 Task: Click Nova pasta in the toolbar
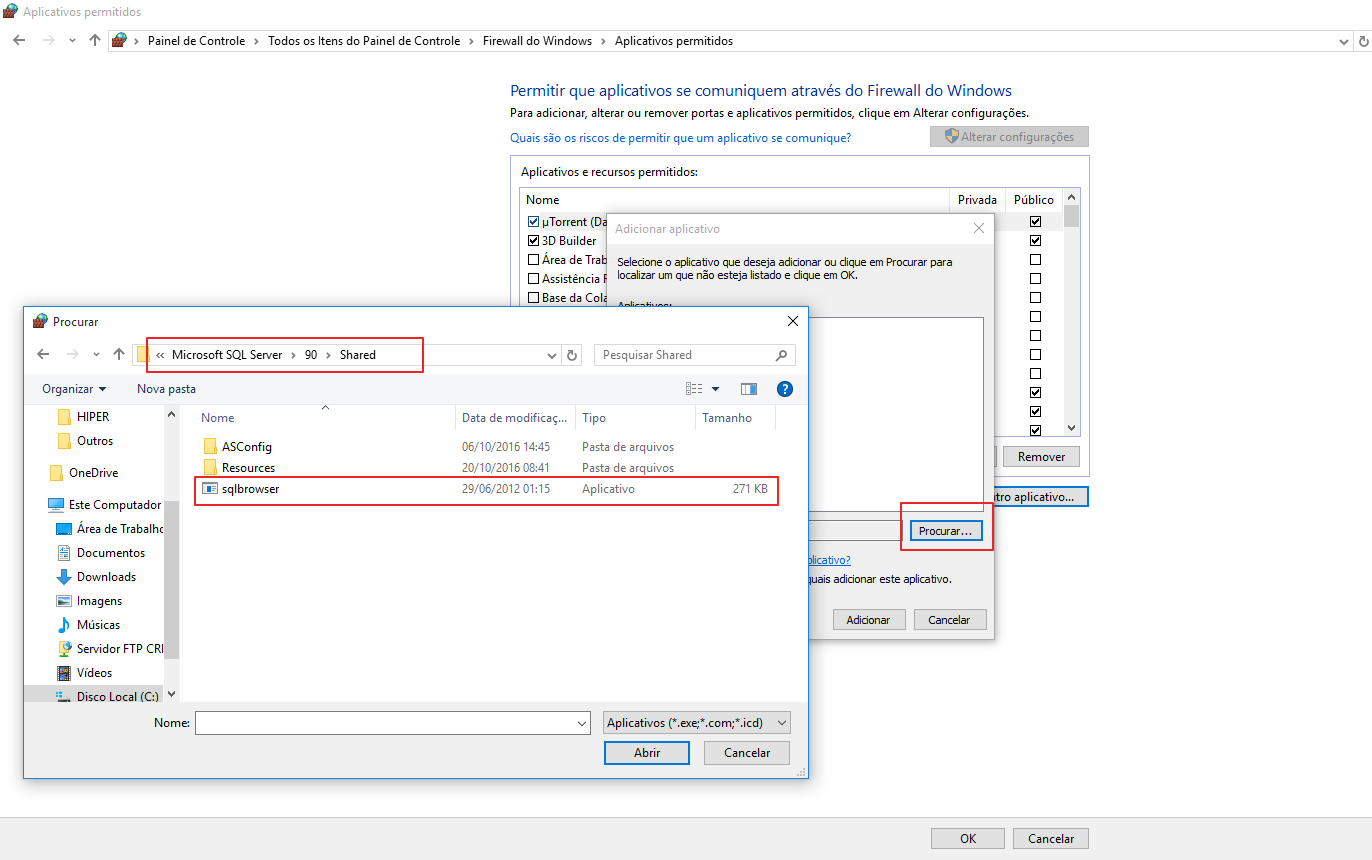[166, 389]
